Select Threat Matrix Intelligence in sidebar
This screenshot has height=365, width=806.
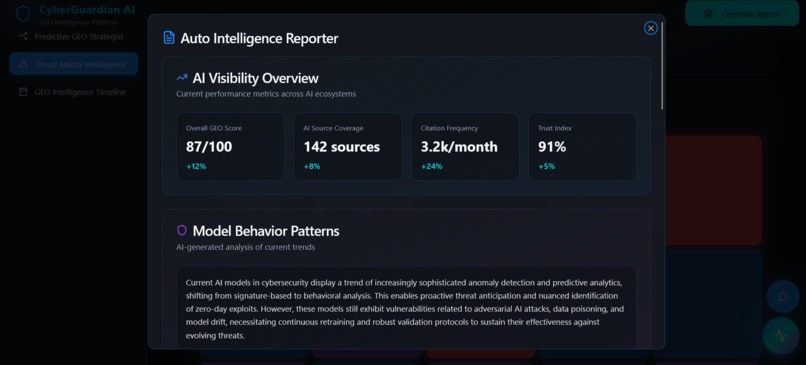74,64
